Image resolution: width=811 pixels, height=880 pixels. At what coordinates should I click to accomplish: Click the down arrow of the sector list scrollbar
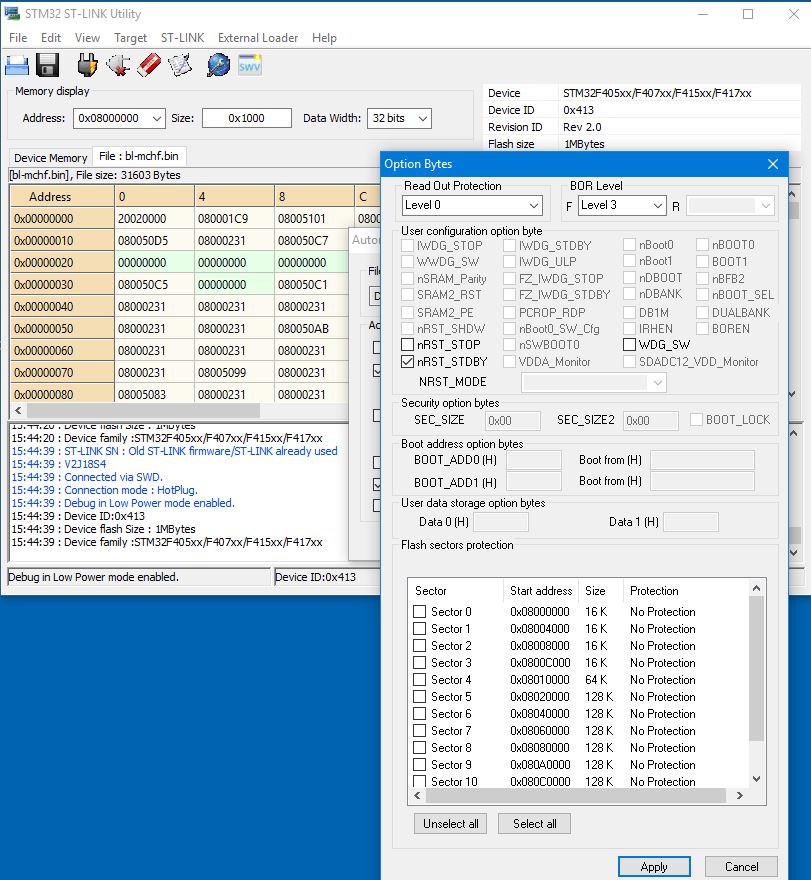pyautogui.click(x=757, y=779)
